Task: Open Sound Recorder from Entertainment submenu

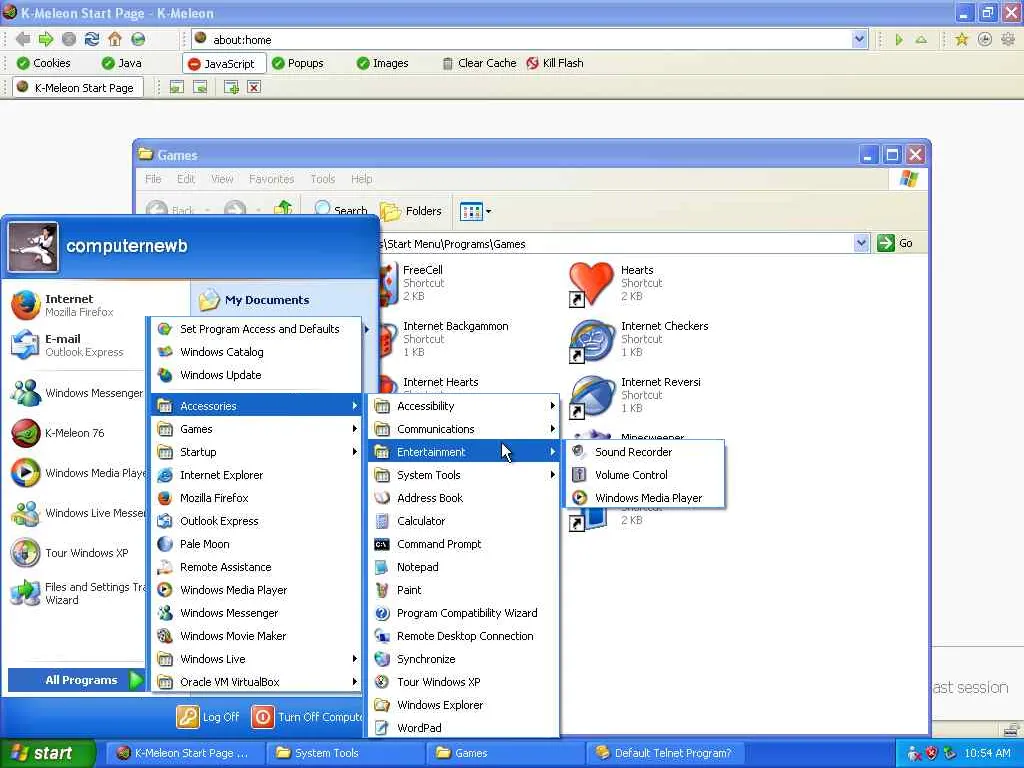Action: (x=645, y=451)
